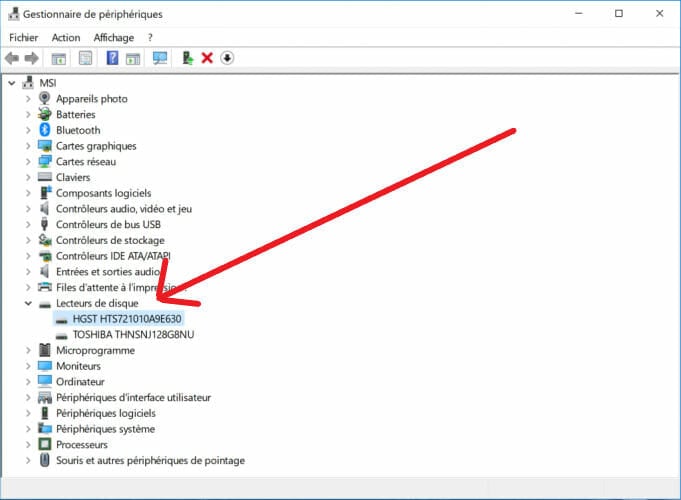
Task: Expand the Cartes réseau node arrow
Action: (28, 162)
